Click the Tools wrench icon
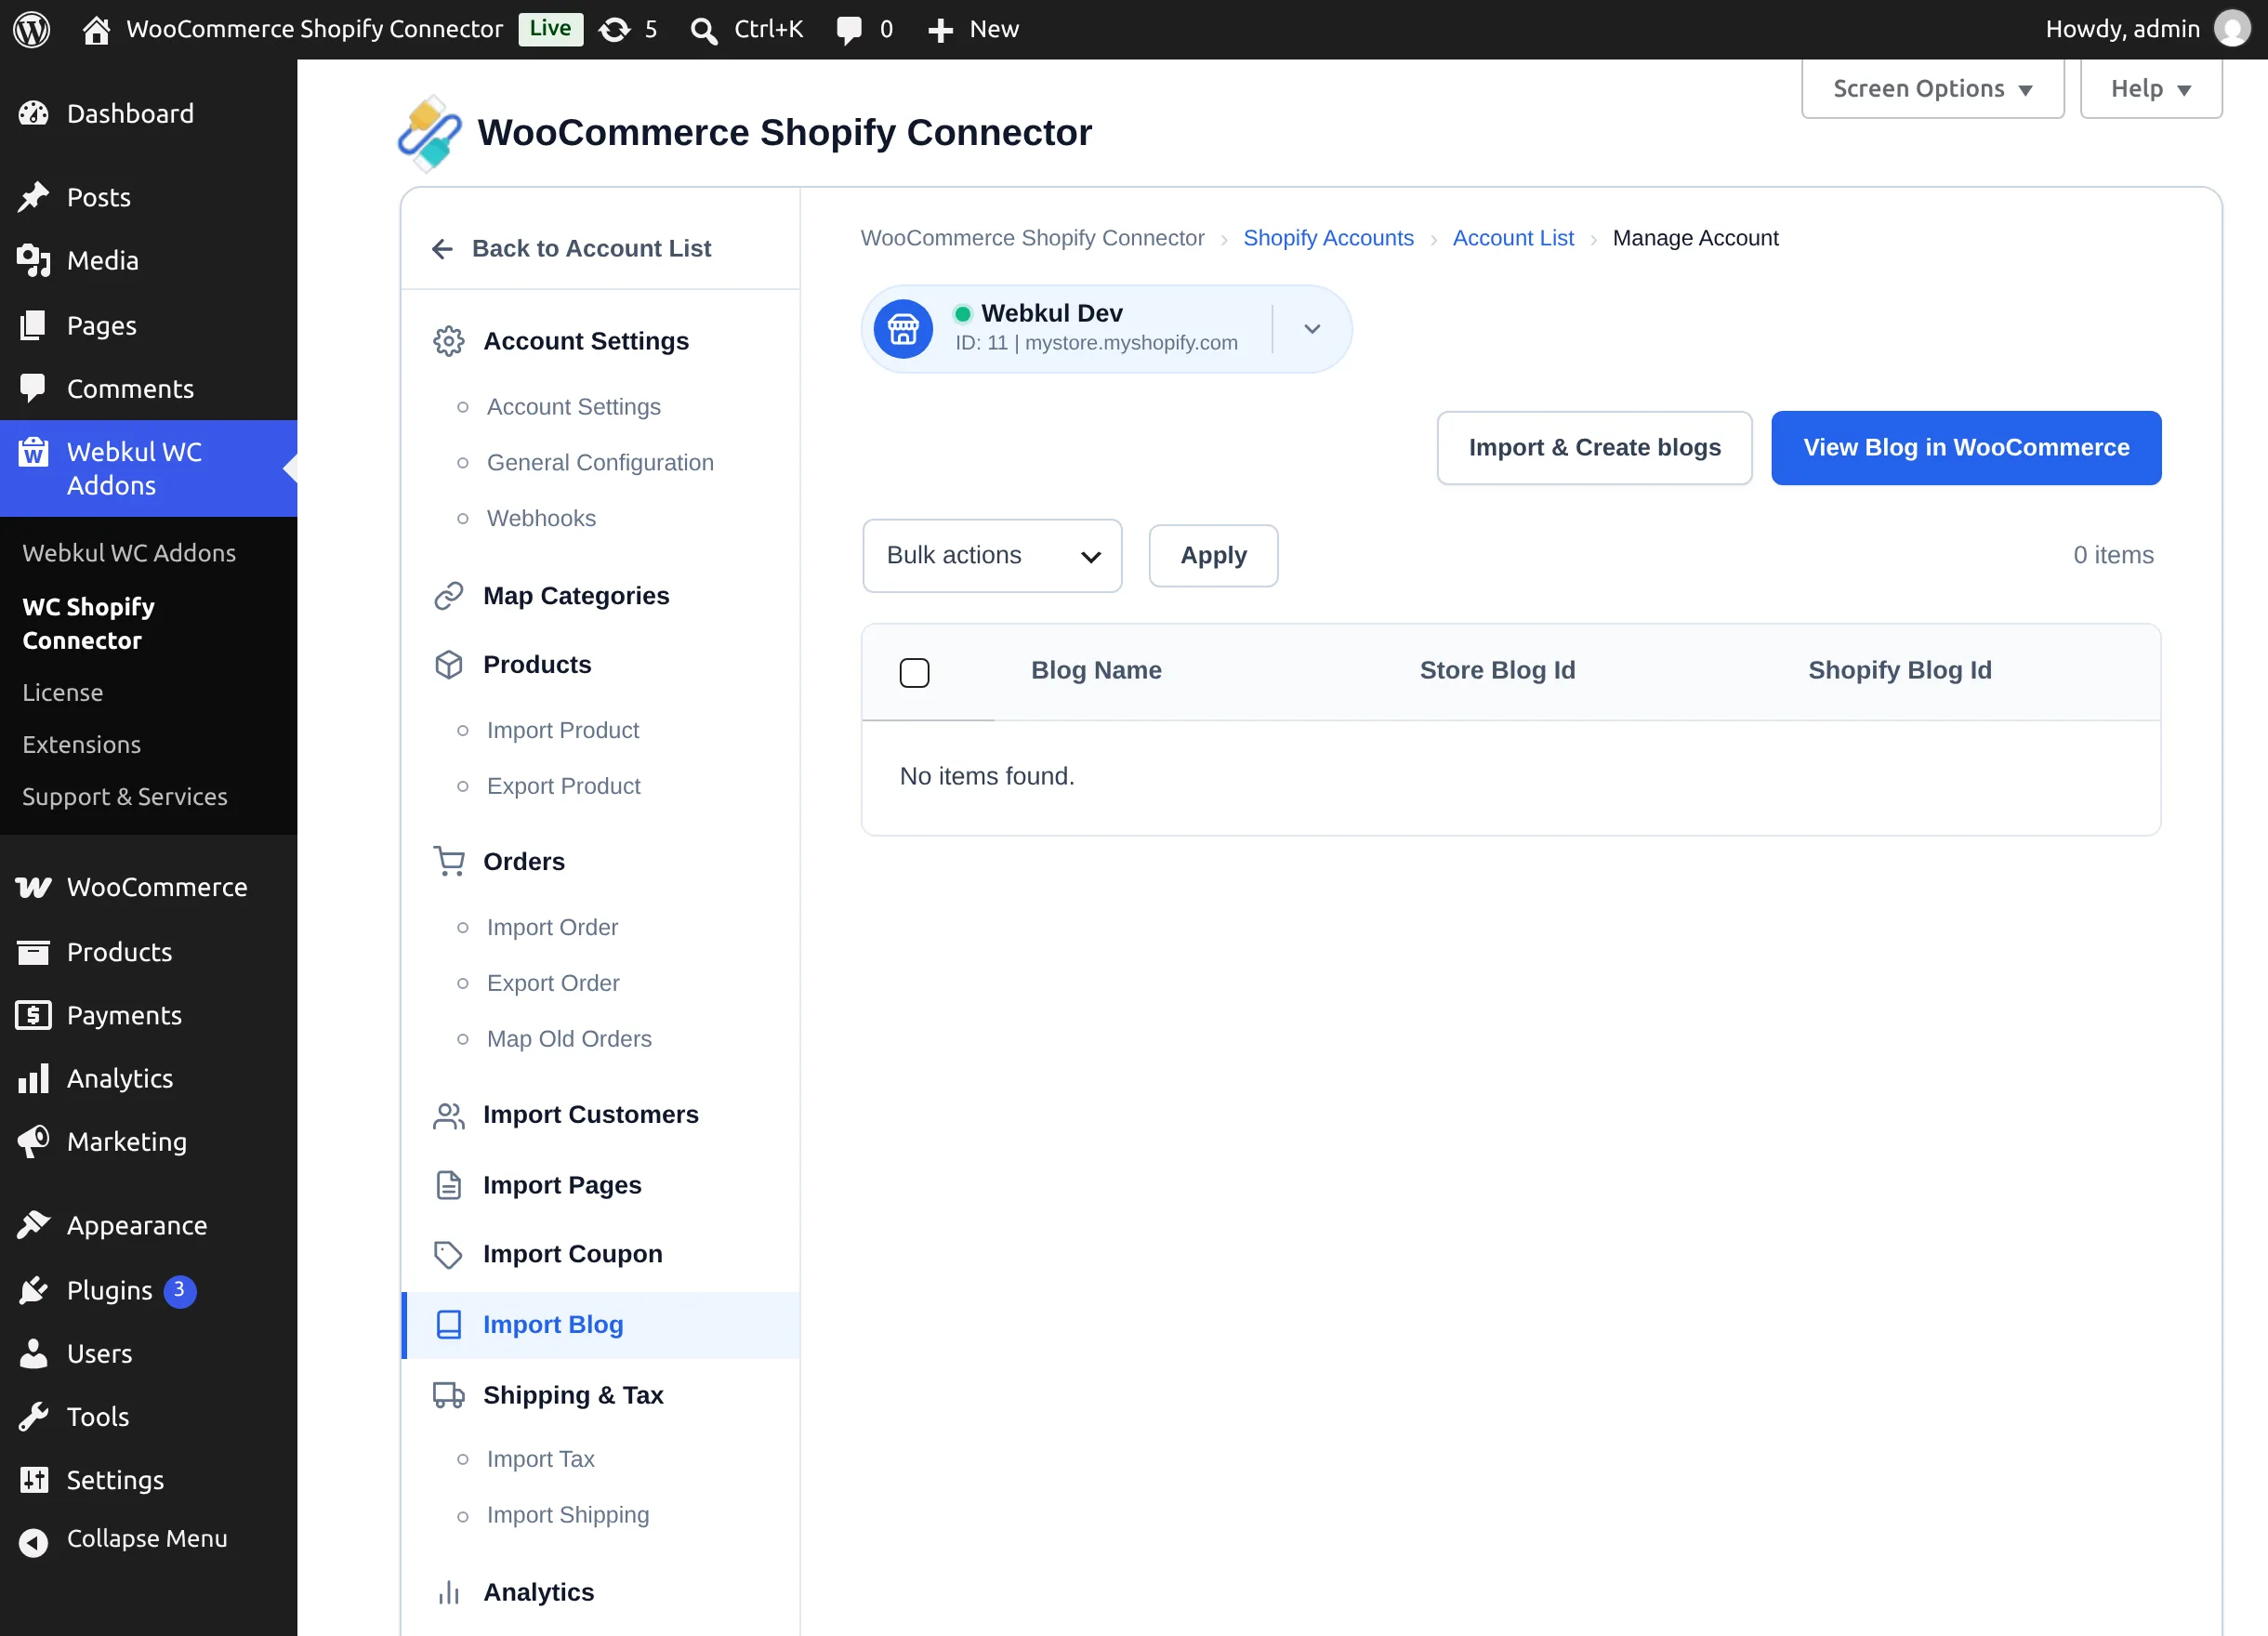The image size is (2268, 1636). (33, 1416)
